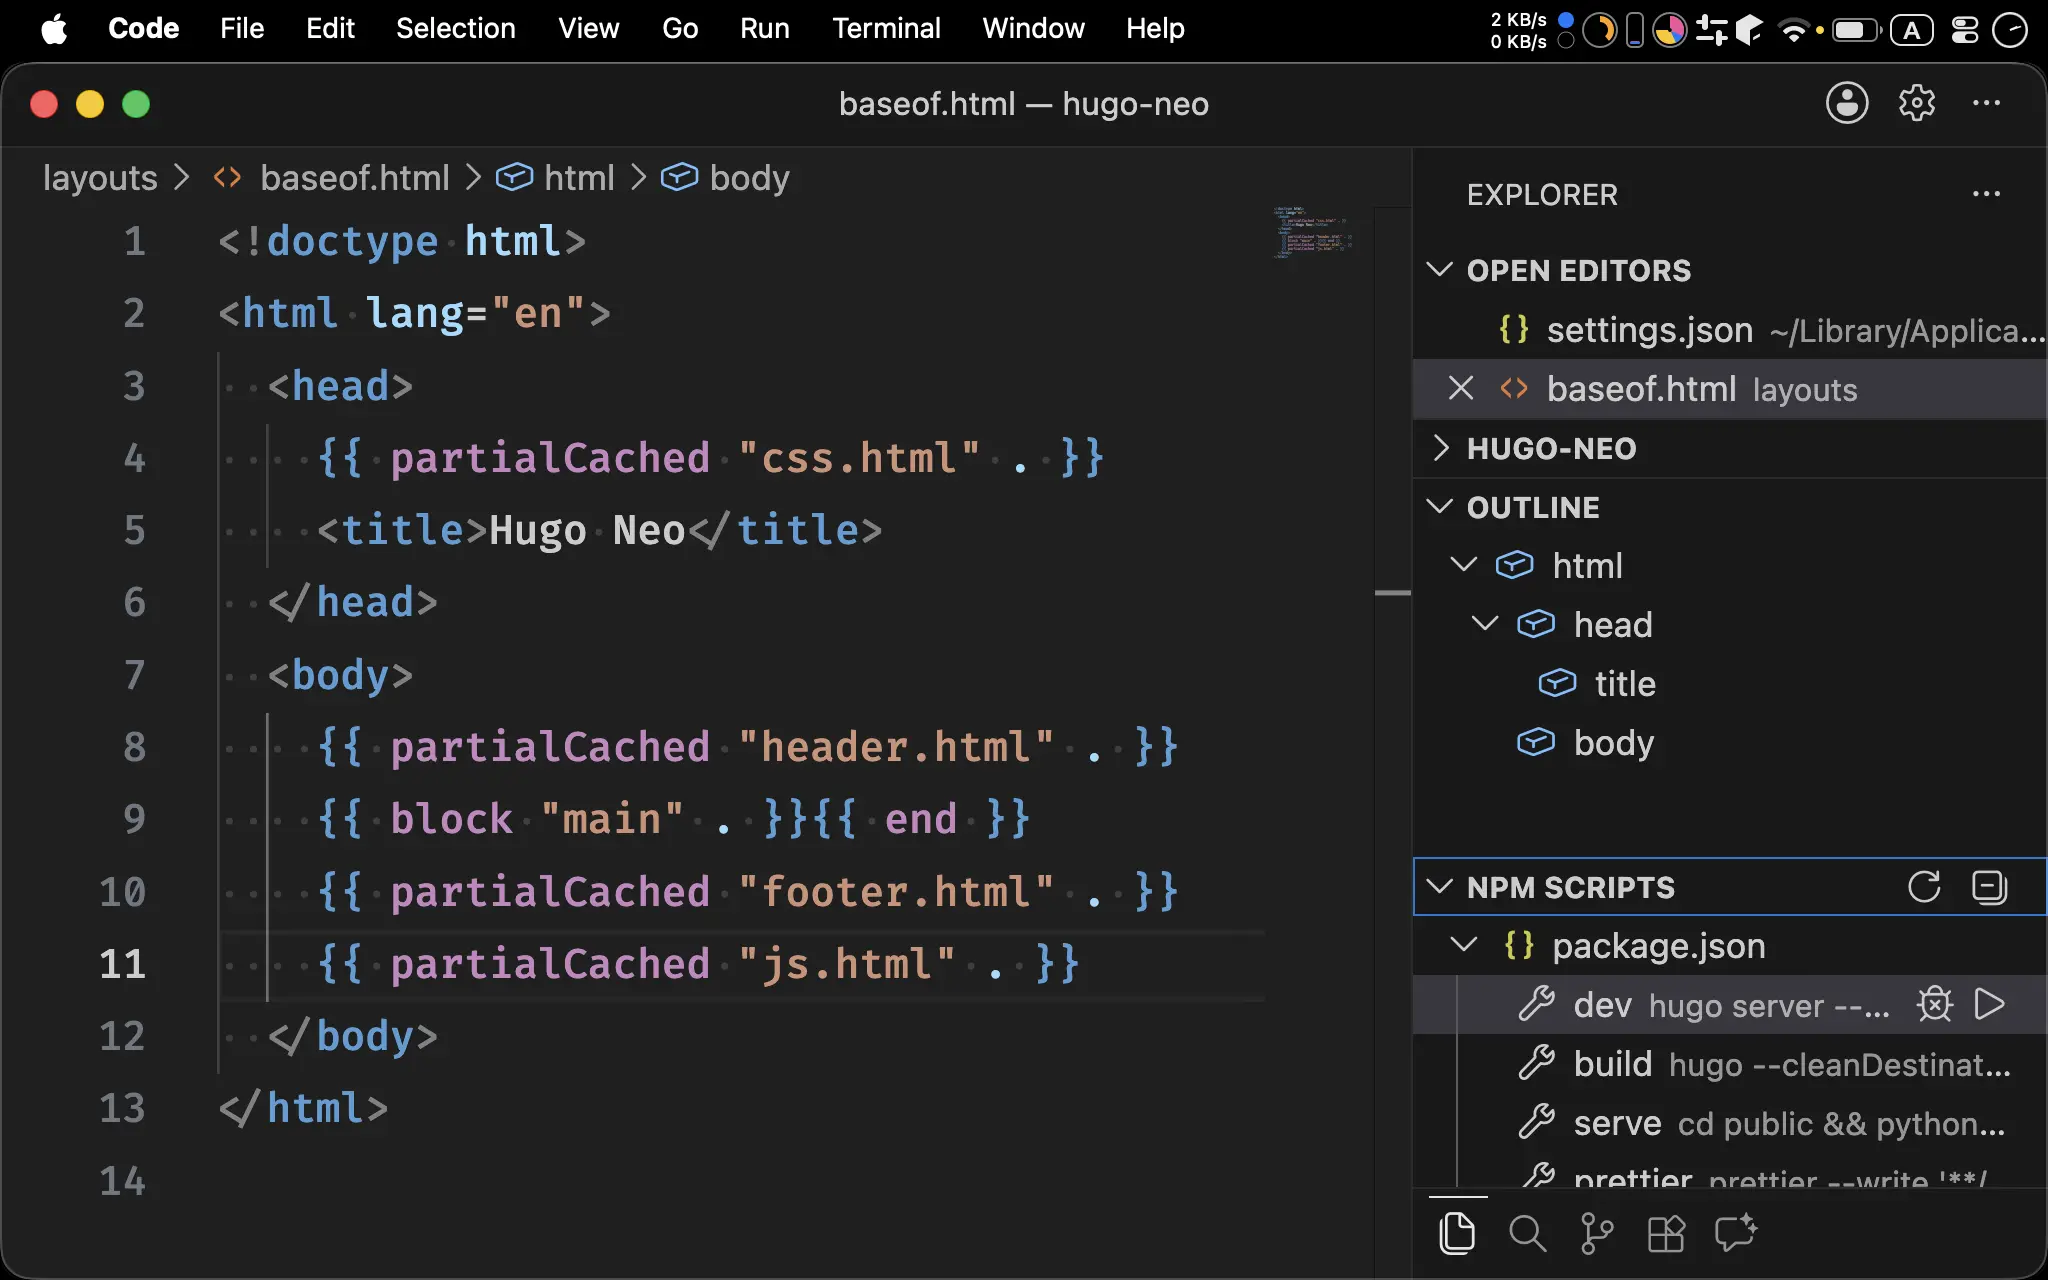Click the title symbol icon in Outline
This screenshot has height=1280, width=2048.
pos(1557,683)
